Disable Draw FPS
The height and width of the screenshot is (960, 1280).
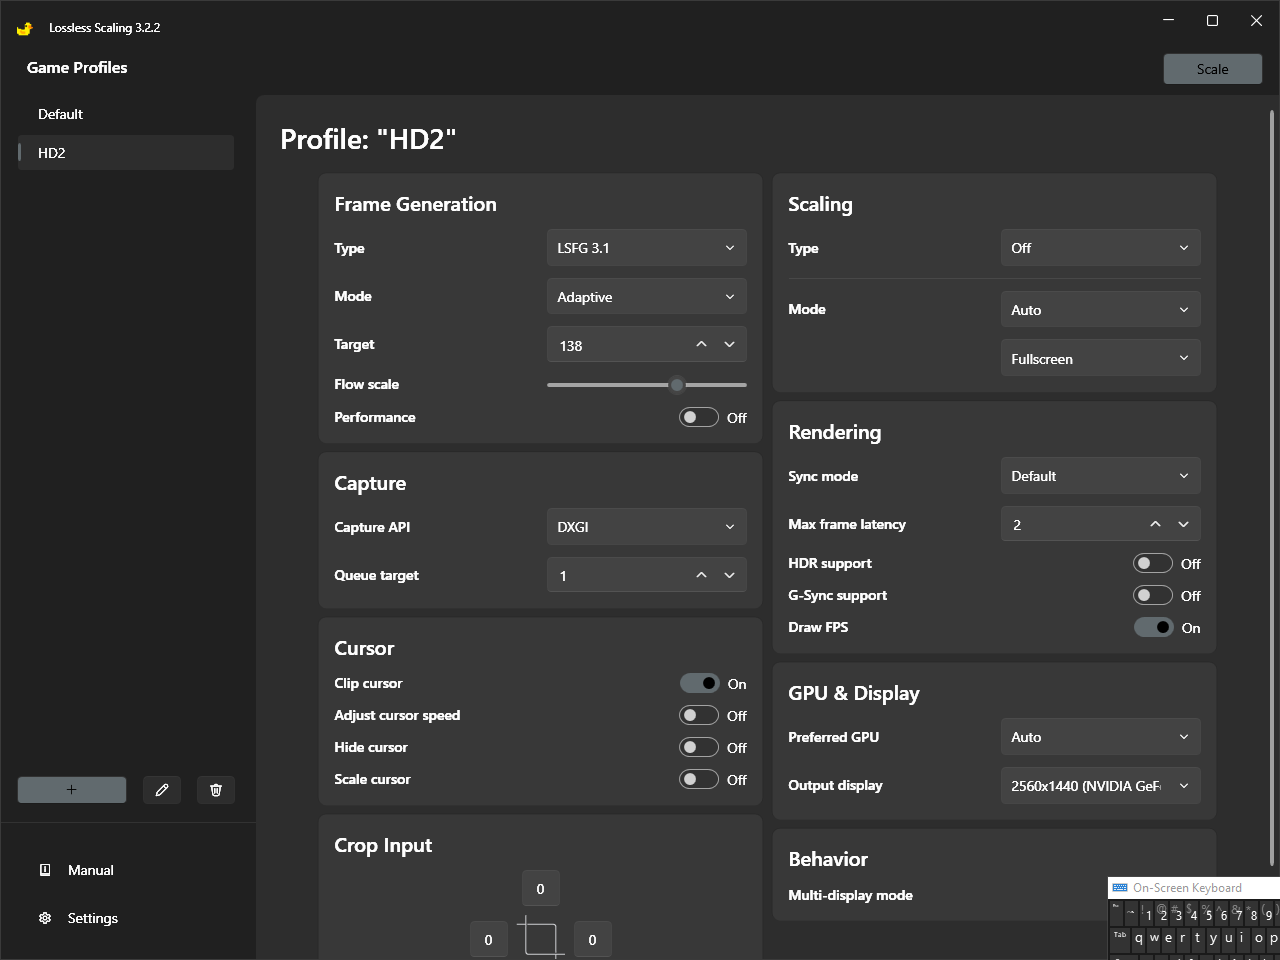pyautogui.click(x=1153, y=627)
